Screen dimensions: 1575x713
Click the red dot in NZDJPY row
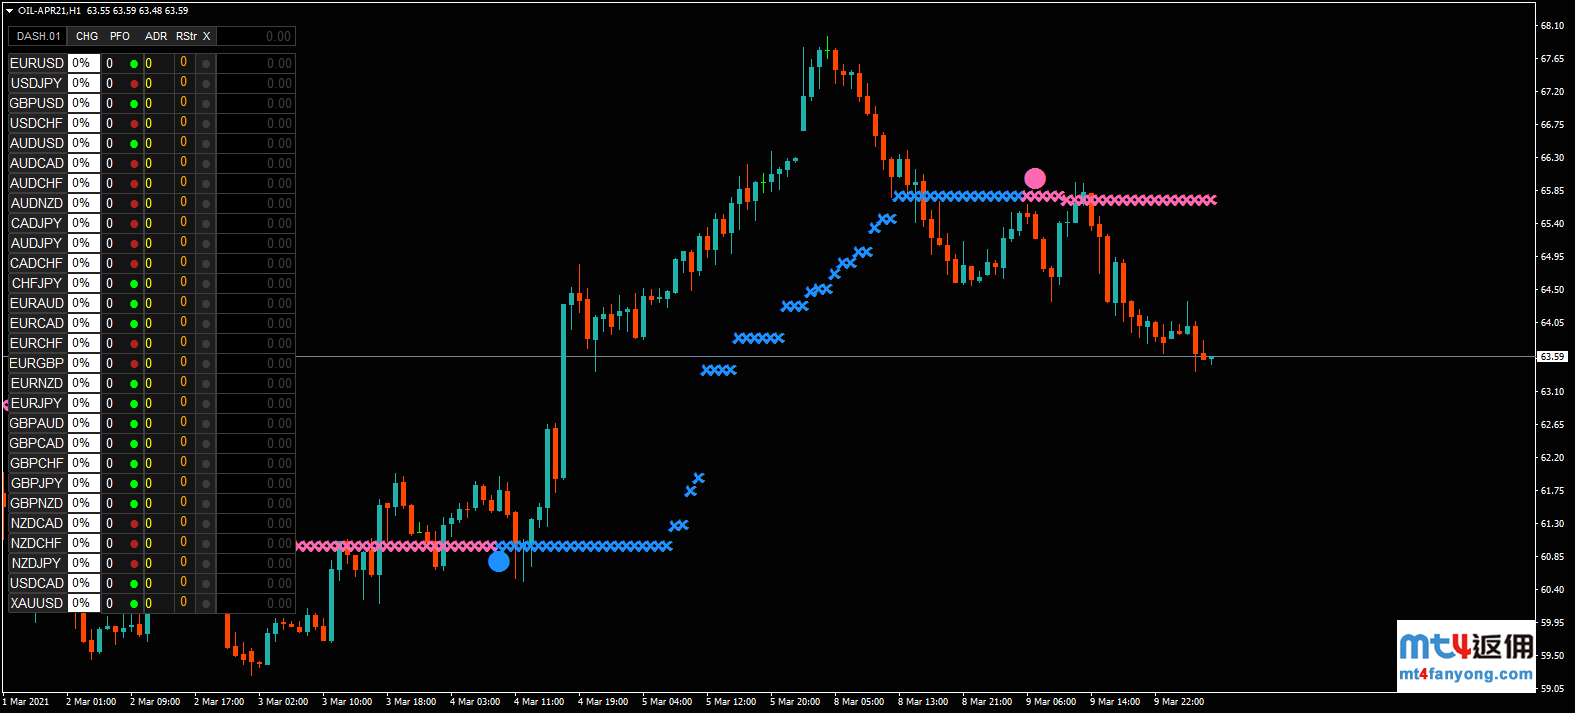134,564
